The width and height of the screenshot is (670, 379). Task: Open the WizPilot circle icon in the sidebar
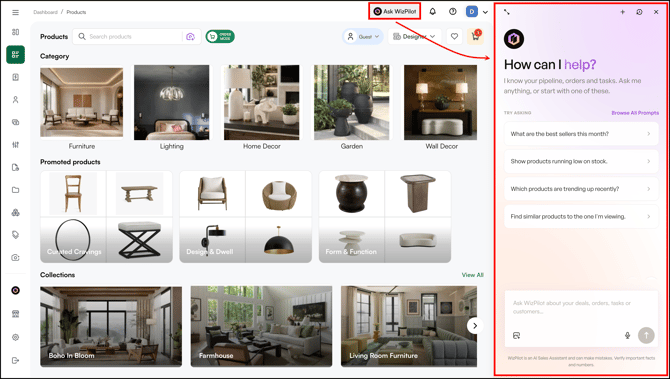tap(15, 291)
